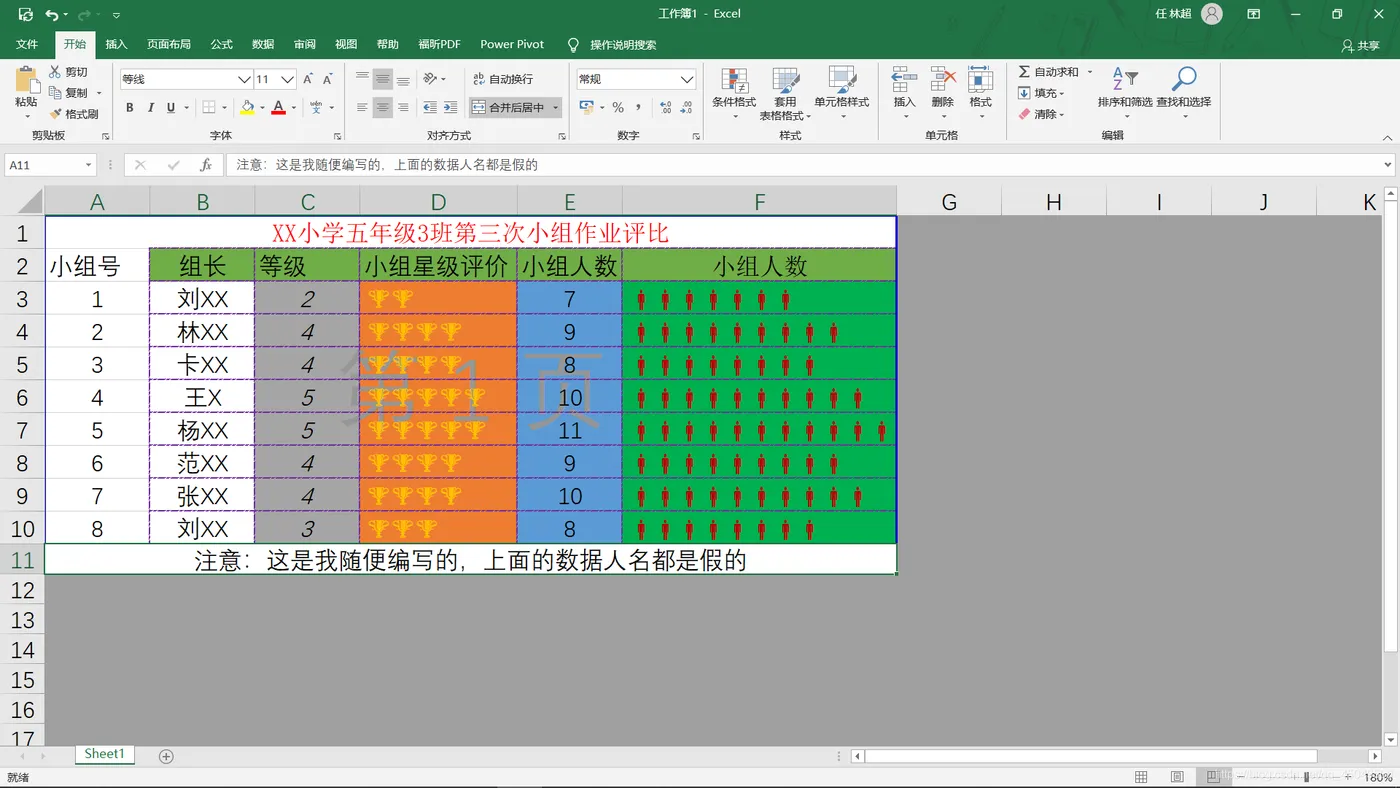This screenshot has height=788, width=1400.
Task: Apply percent style formatting
Action: click(618, 107)
